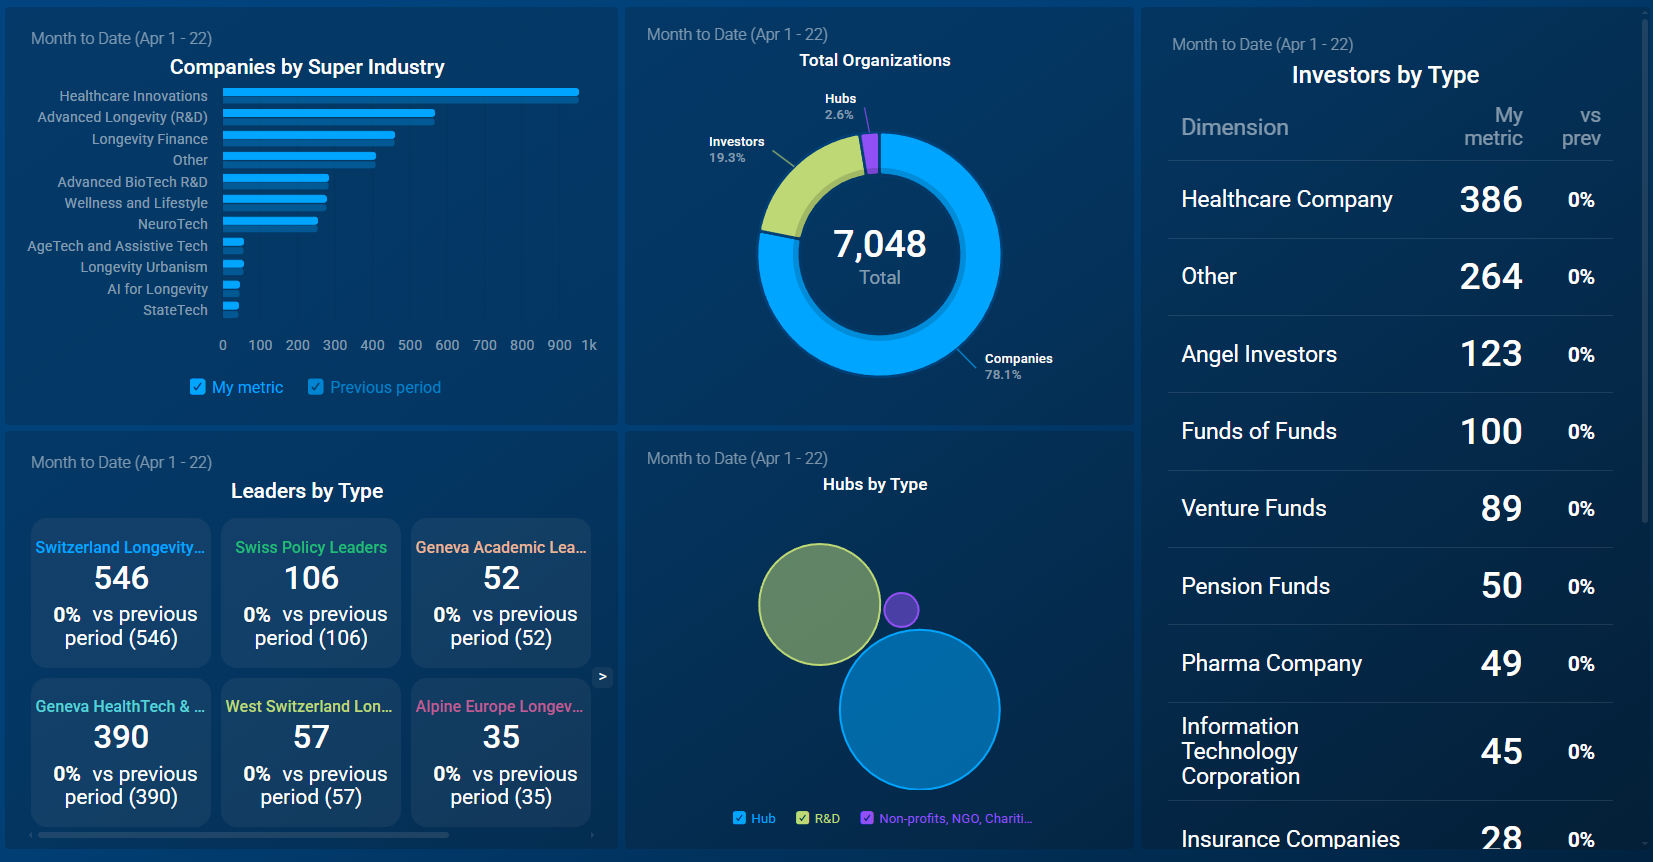
Task: Click the large blue Hub bubble
Action: [920, 710]
